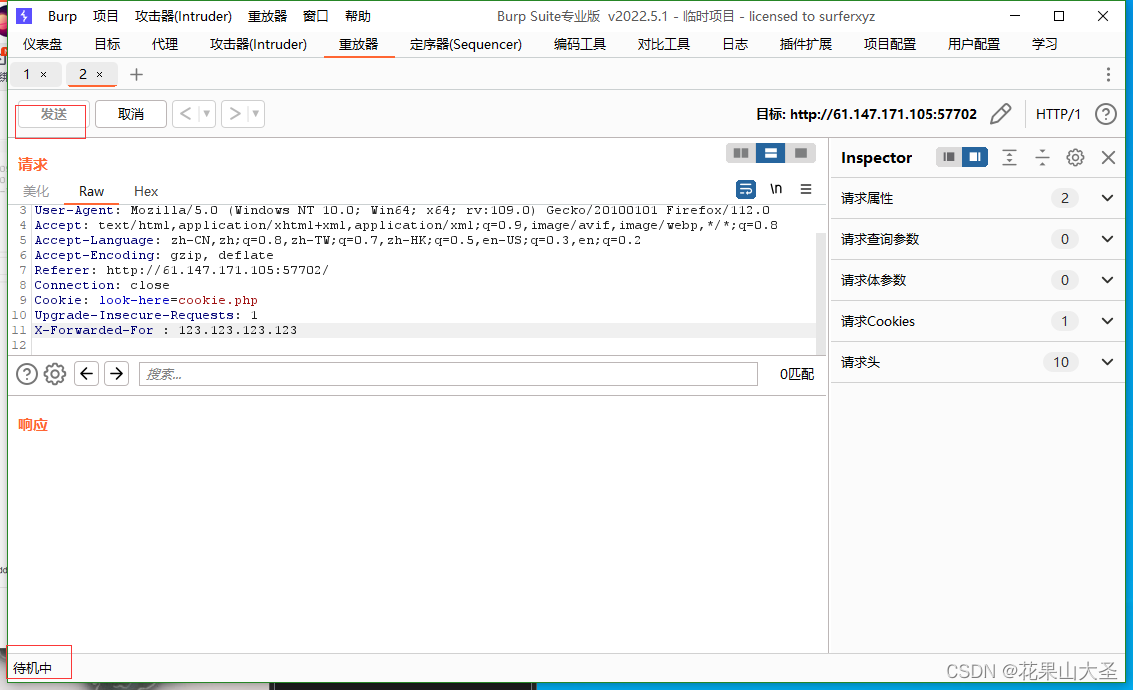
Task: Toggle word wrap in request editor
Action: pos(746,189)
